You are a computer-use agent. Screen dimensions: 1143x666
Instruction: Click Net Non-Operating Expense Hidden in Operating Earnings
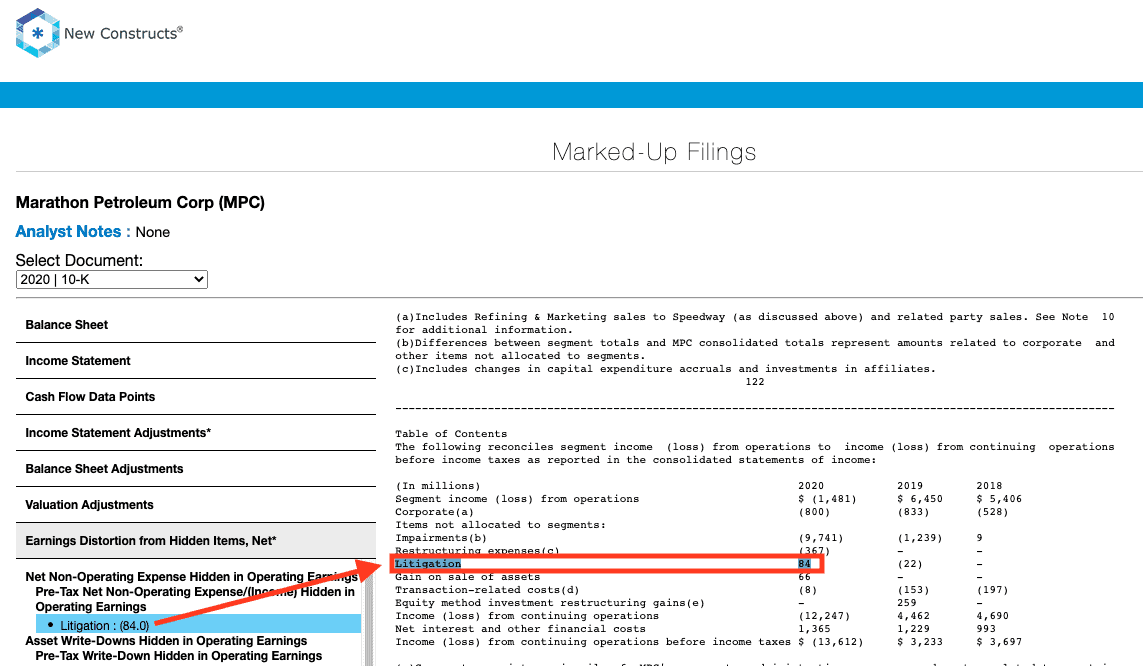point(192,576)
